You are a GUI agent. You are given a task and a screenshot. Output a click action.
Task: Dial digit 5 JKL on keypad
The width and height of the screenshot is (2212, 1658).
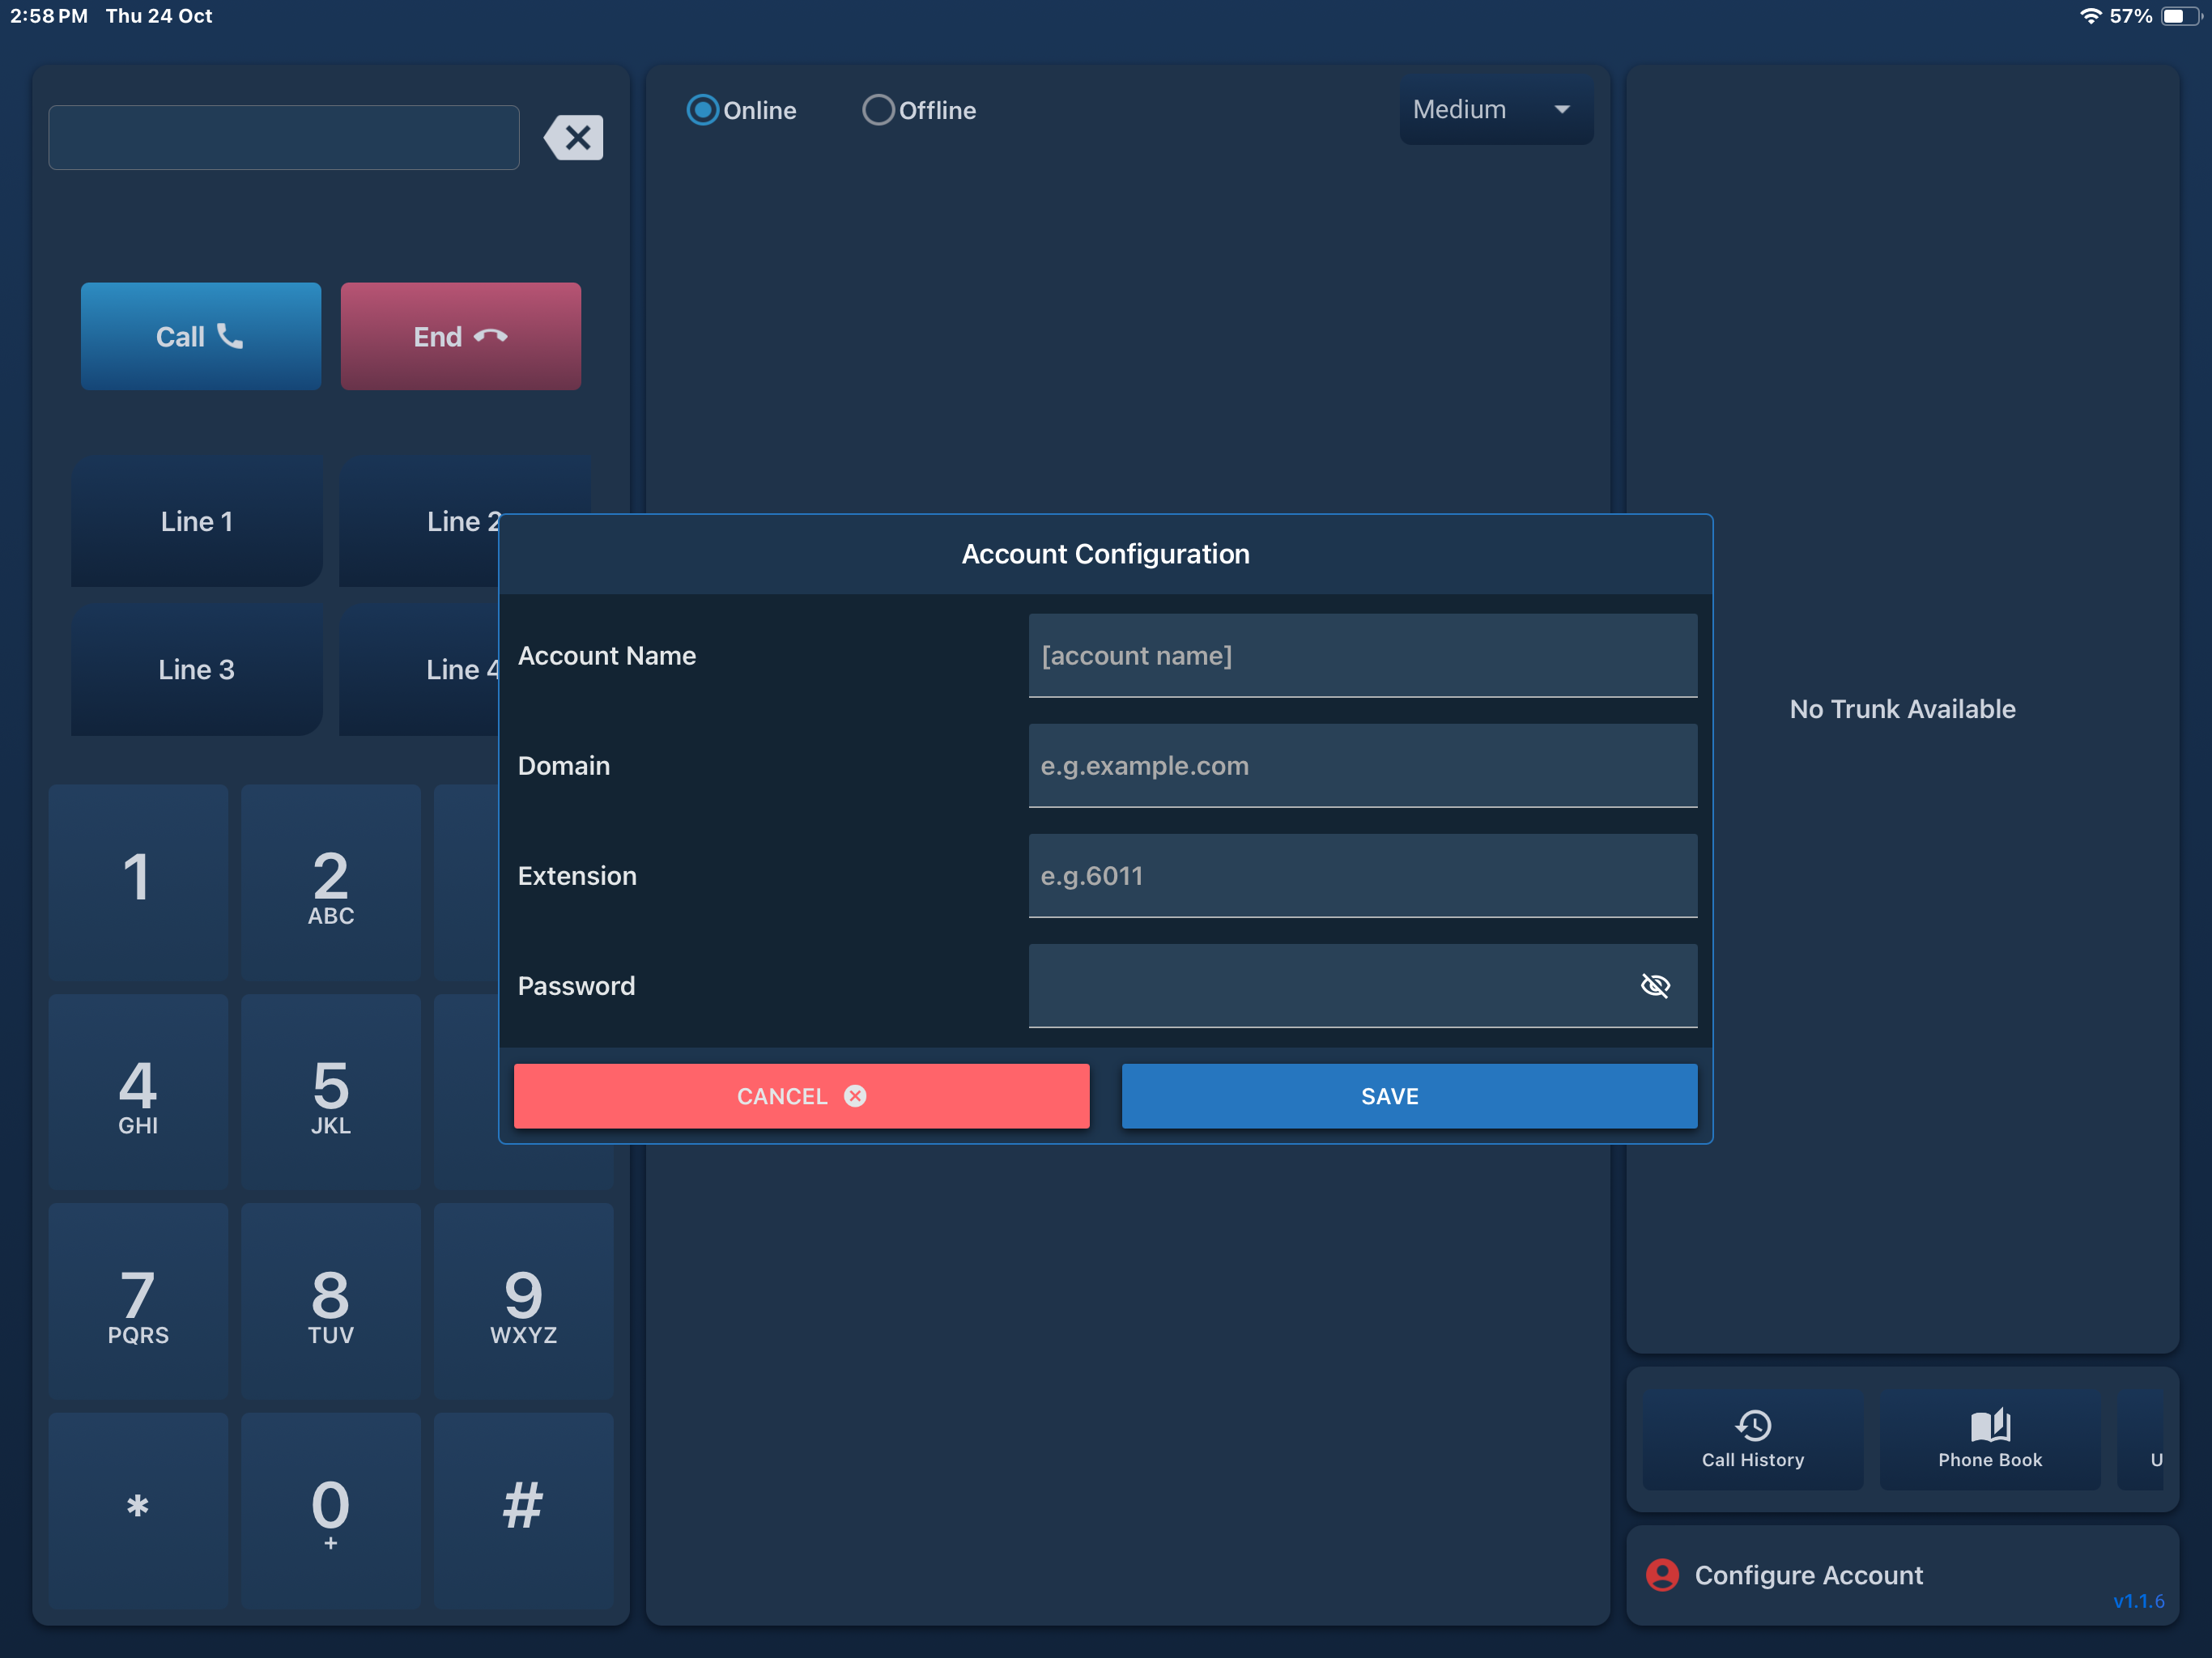pyautogui.click(x=331, y=1095)
